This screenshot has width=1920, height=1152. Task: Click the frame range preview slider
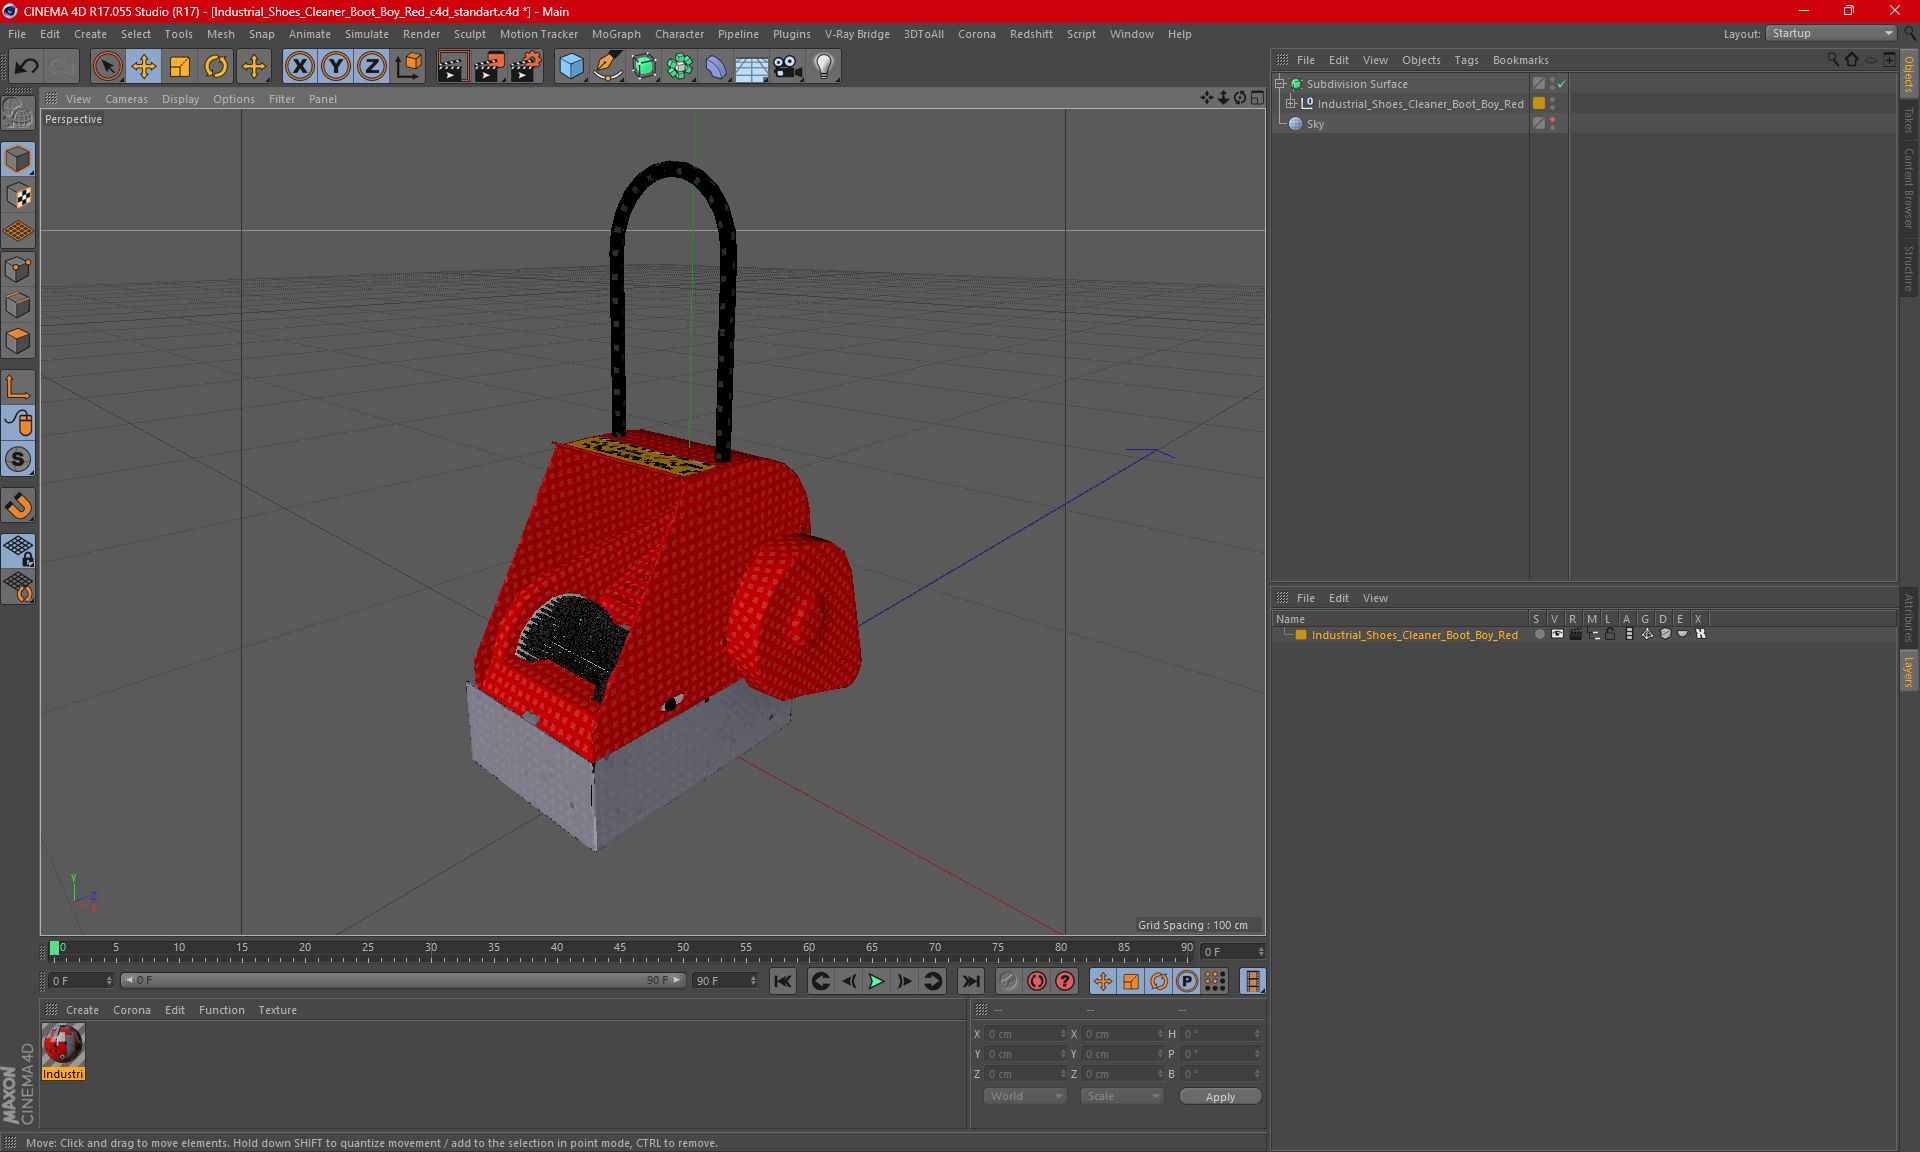402,981
